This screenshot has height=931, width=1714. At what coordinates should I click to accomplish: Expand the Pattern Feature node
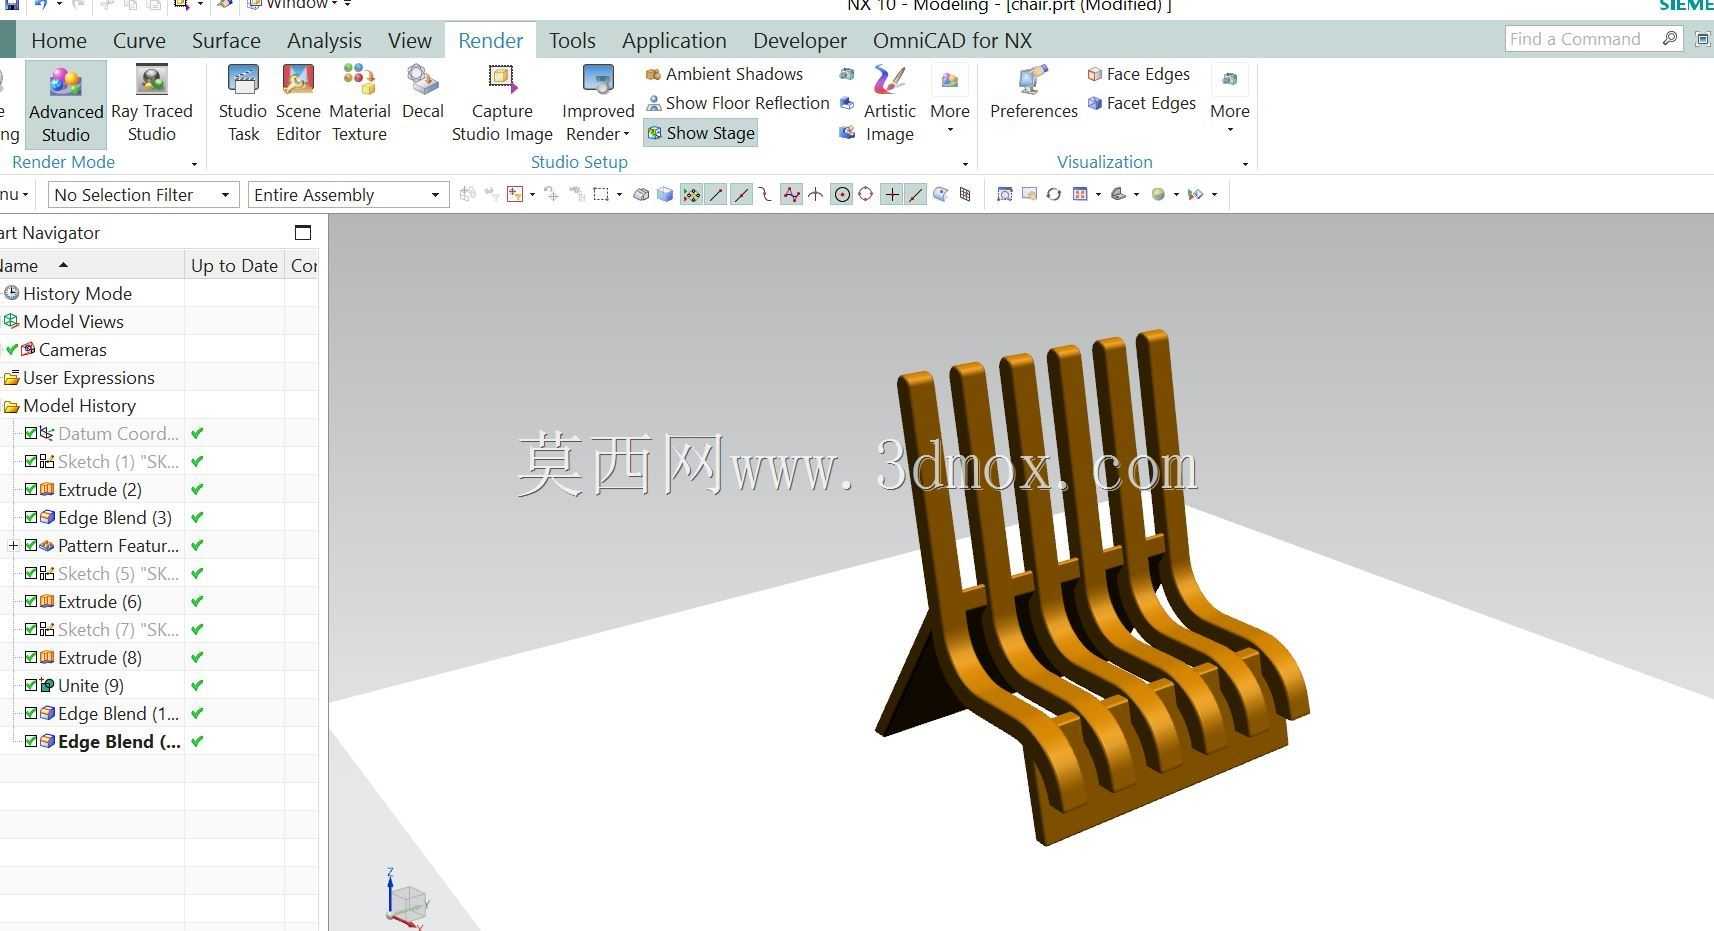click(x=13, y=545)
